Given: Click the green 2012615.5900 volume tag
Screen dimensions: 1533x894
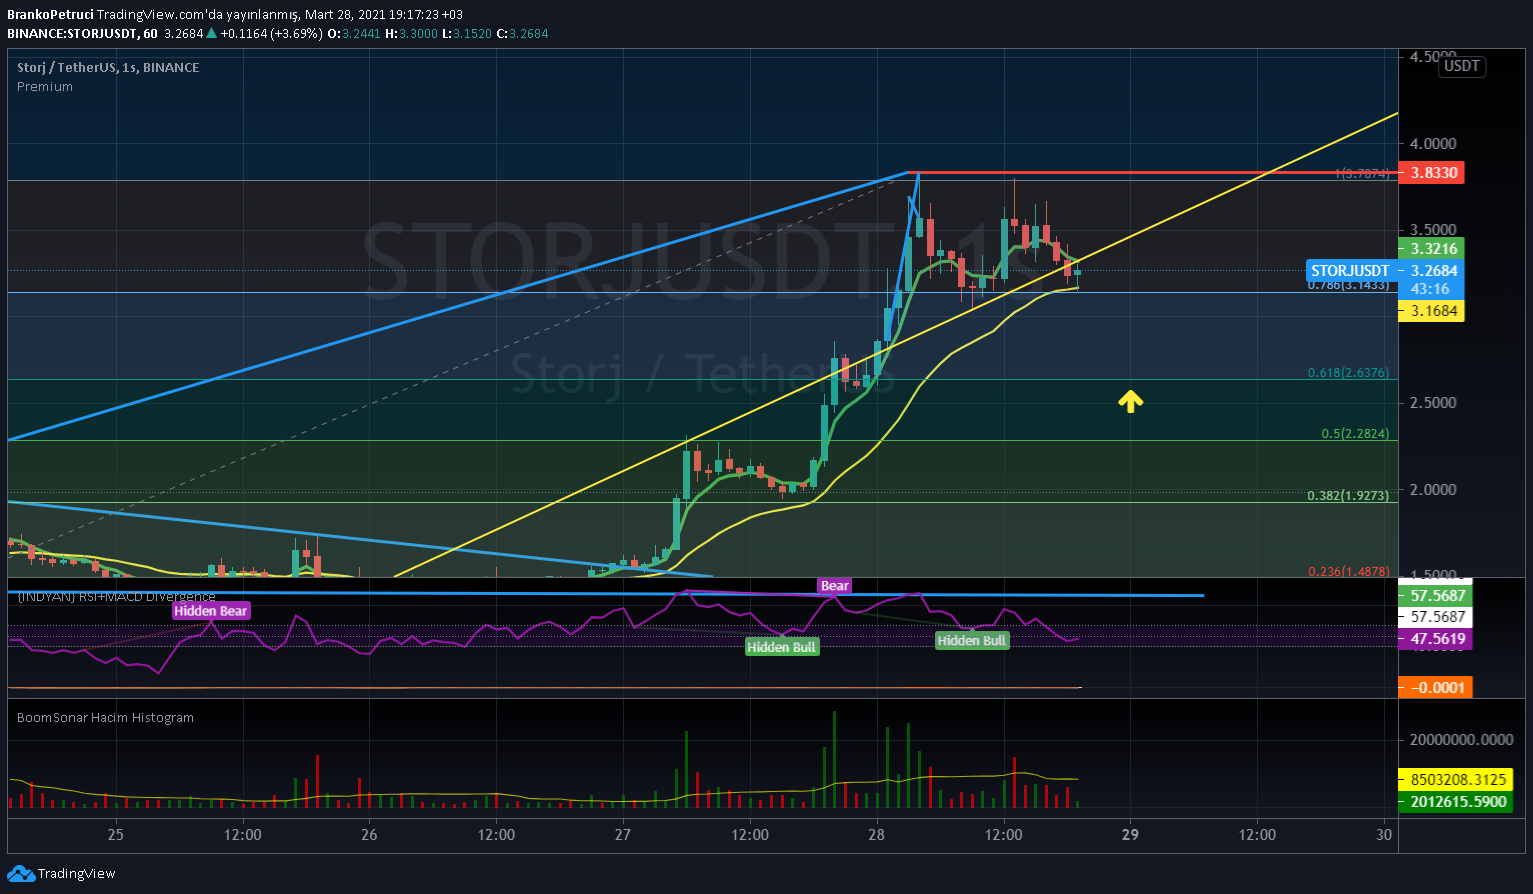Looking at the screenshot, I should (1454, 802).
